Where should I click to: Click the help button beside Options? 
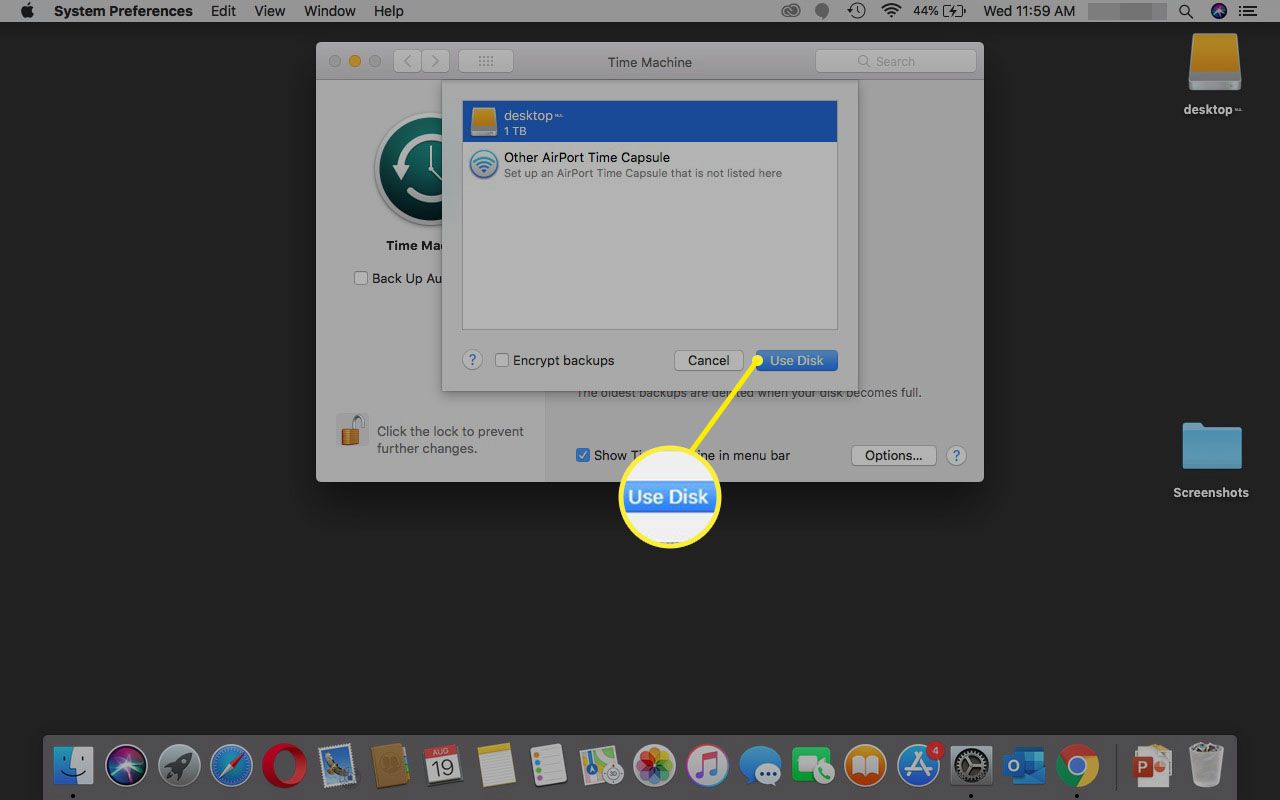(x=956, y=455)
